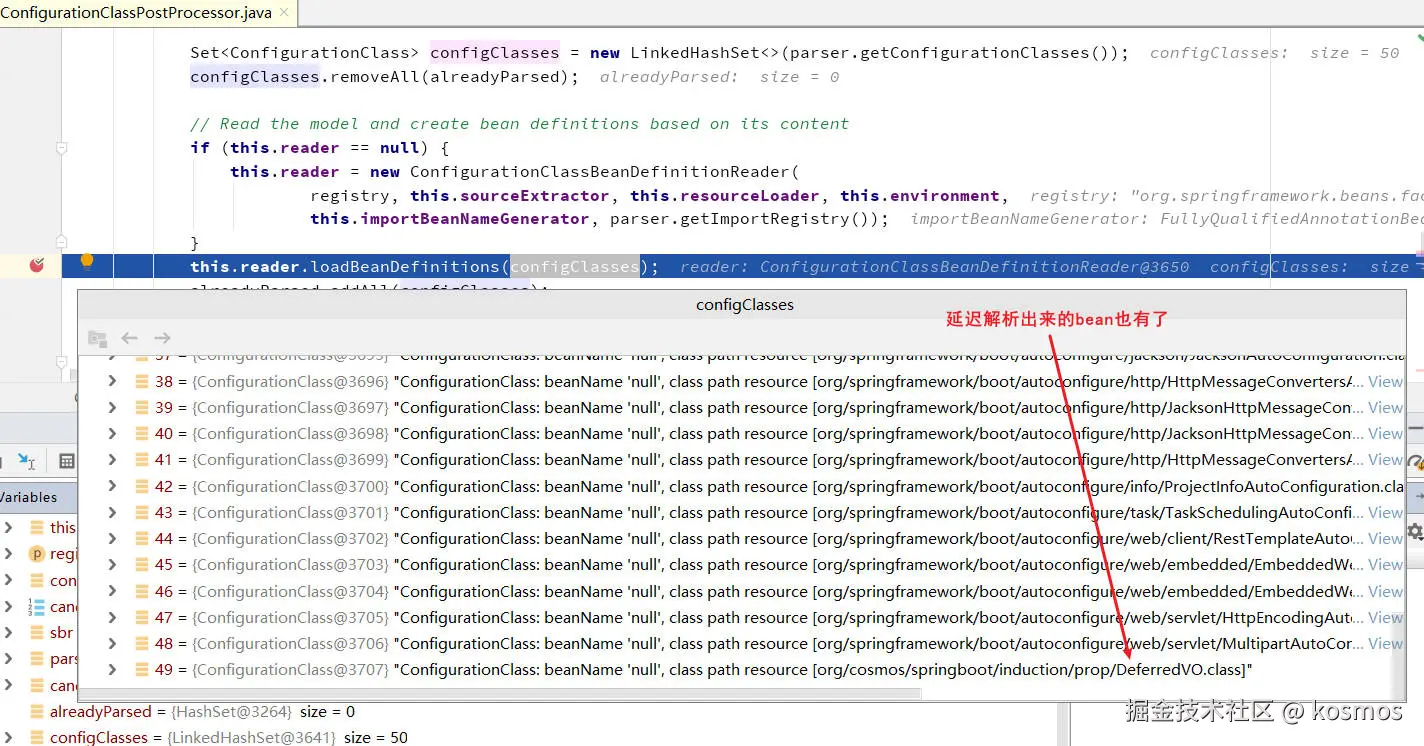
Task: Click the popup's horizontal scrollbar
Action: [x=500, y=692]
